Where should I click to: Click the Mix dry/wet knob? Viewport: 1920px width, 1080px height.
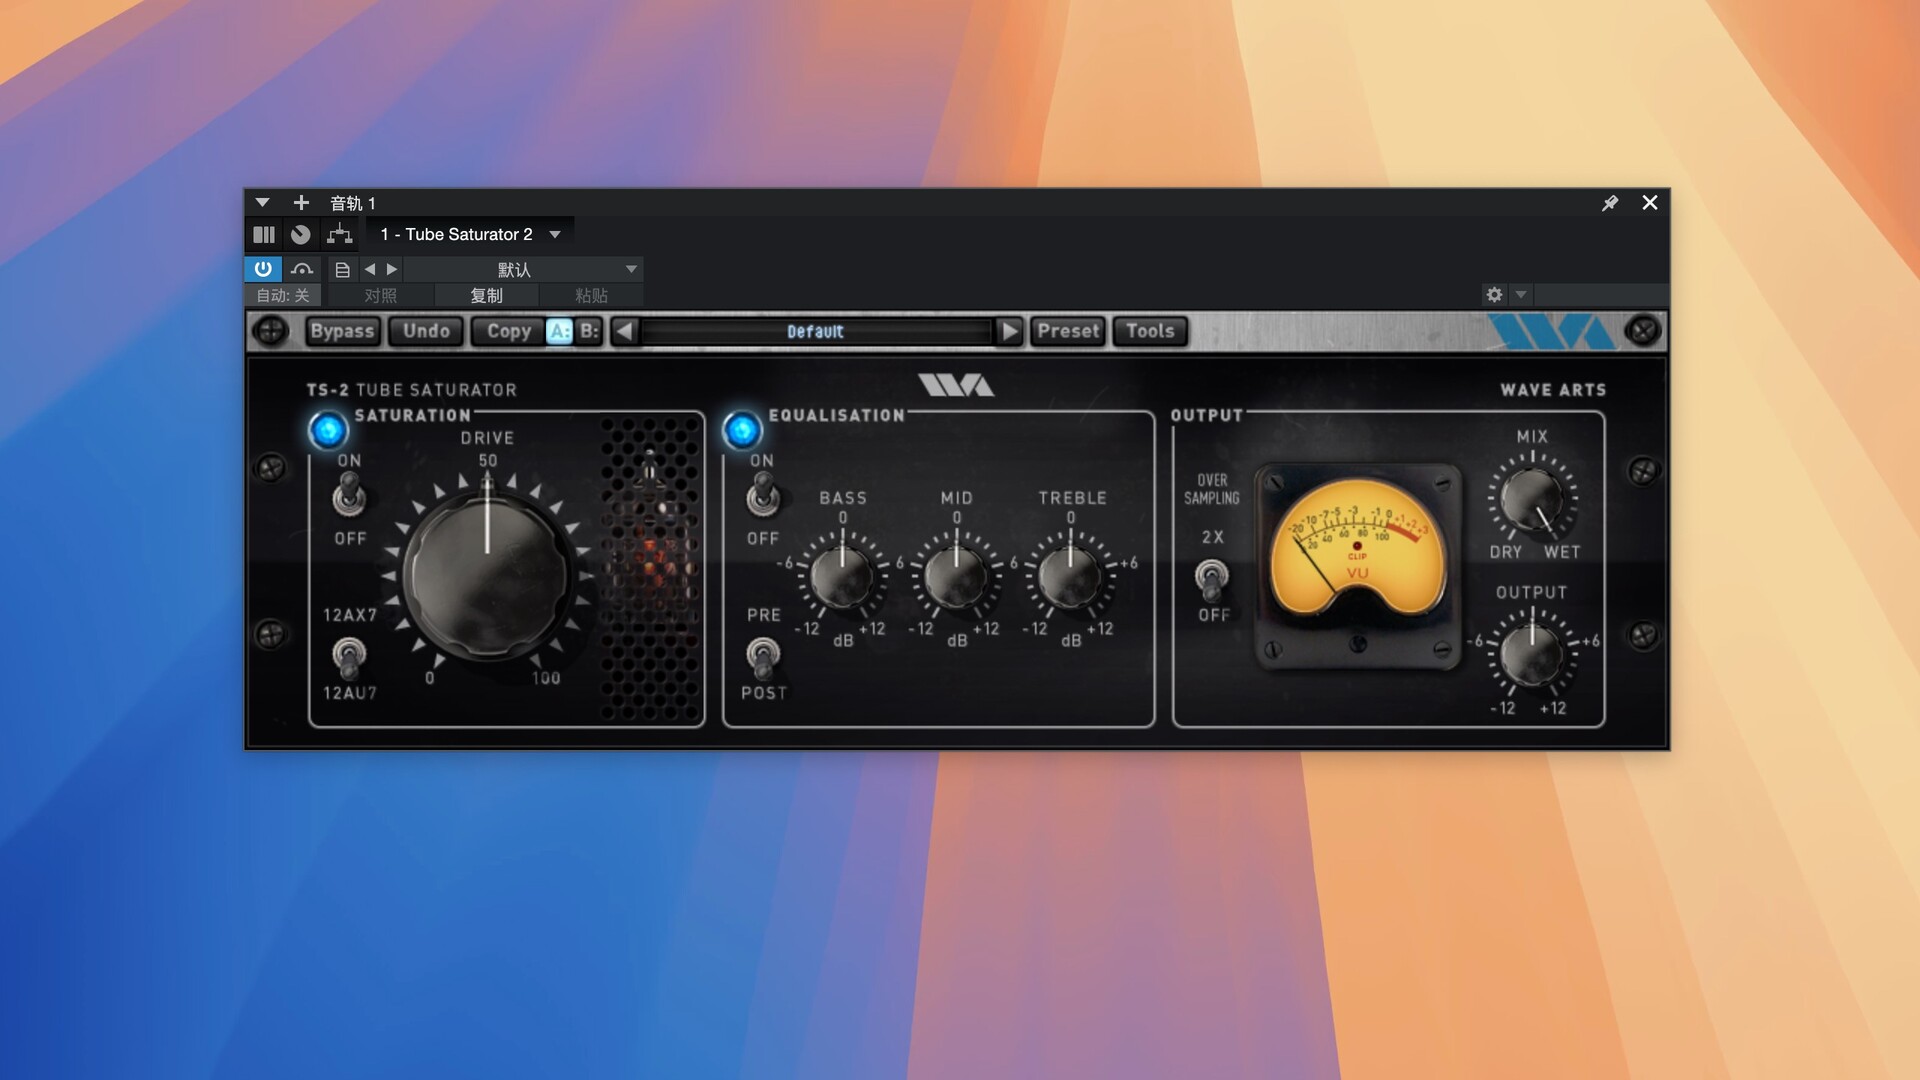tap(1532, 498)
